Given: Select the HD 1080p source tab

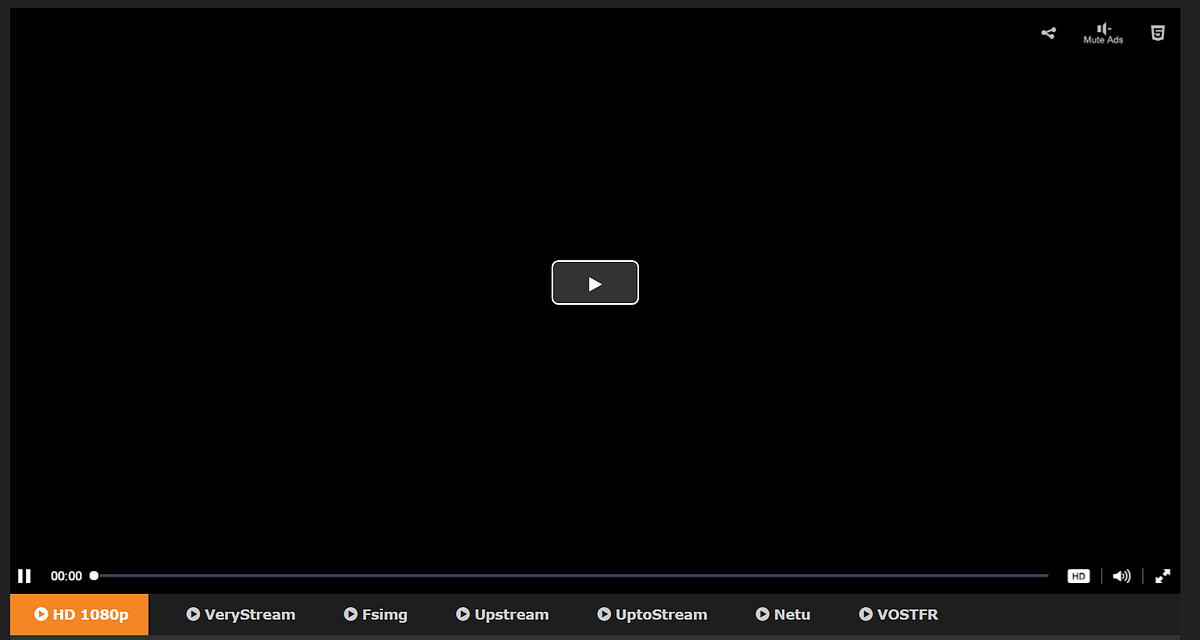Looking at the screenshot, I should [x=80, y=614].
